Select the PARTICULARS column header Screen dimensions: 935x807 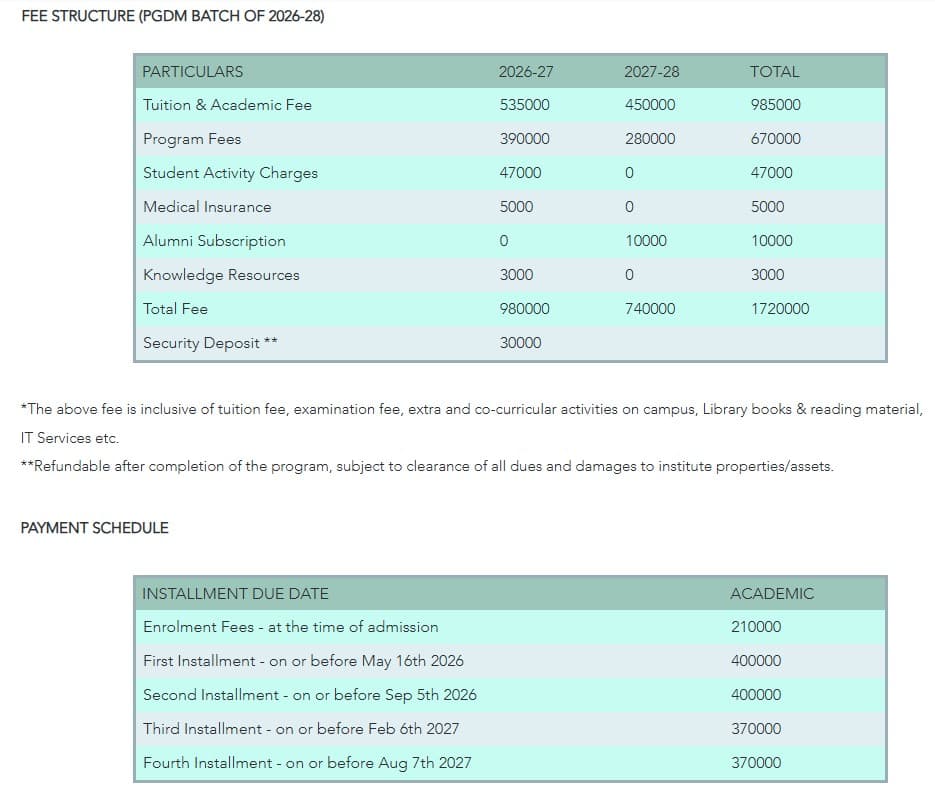tap(192, 72)
